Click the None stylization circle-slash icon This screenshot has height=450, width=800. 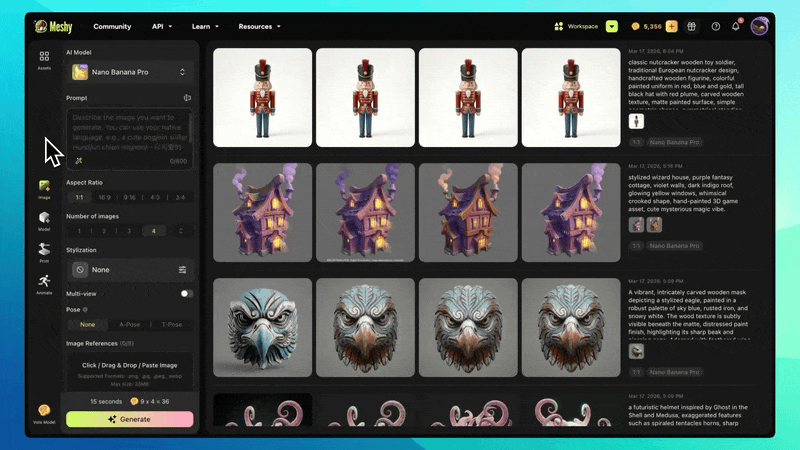[80, 269]
